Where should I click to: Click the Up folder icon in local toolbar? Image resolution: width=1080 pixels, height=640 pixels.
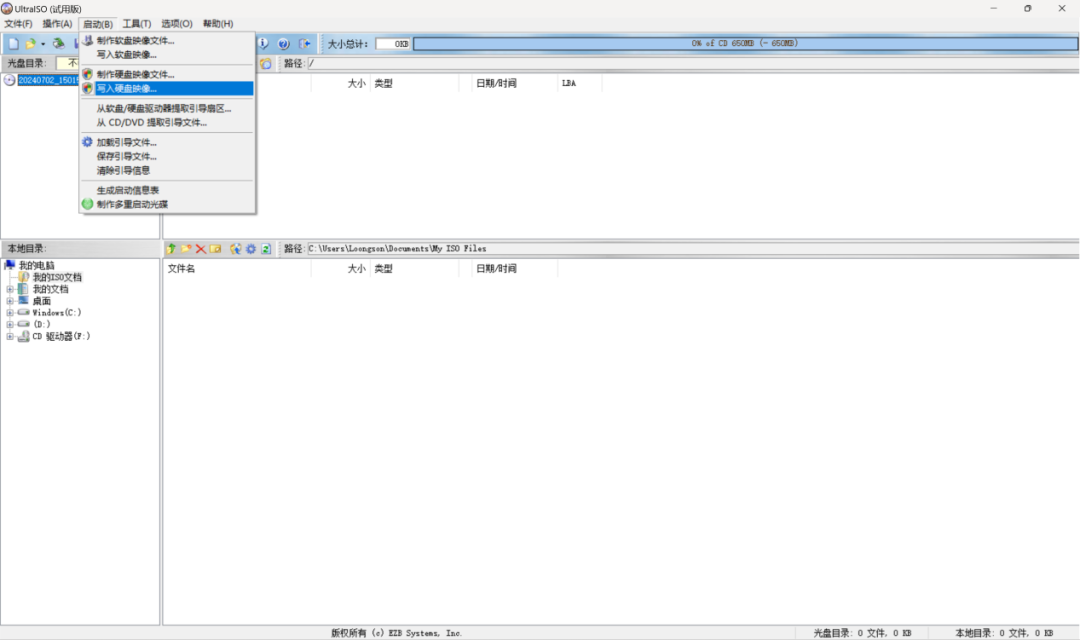(x=171, y=249)
